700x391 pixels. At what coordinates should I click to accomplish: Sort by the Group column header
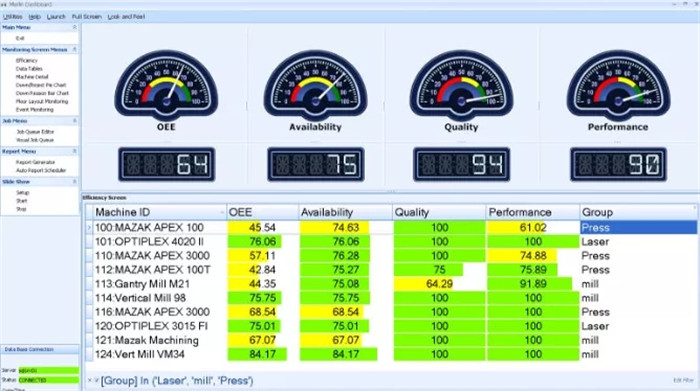pos(638,212)
